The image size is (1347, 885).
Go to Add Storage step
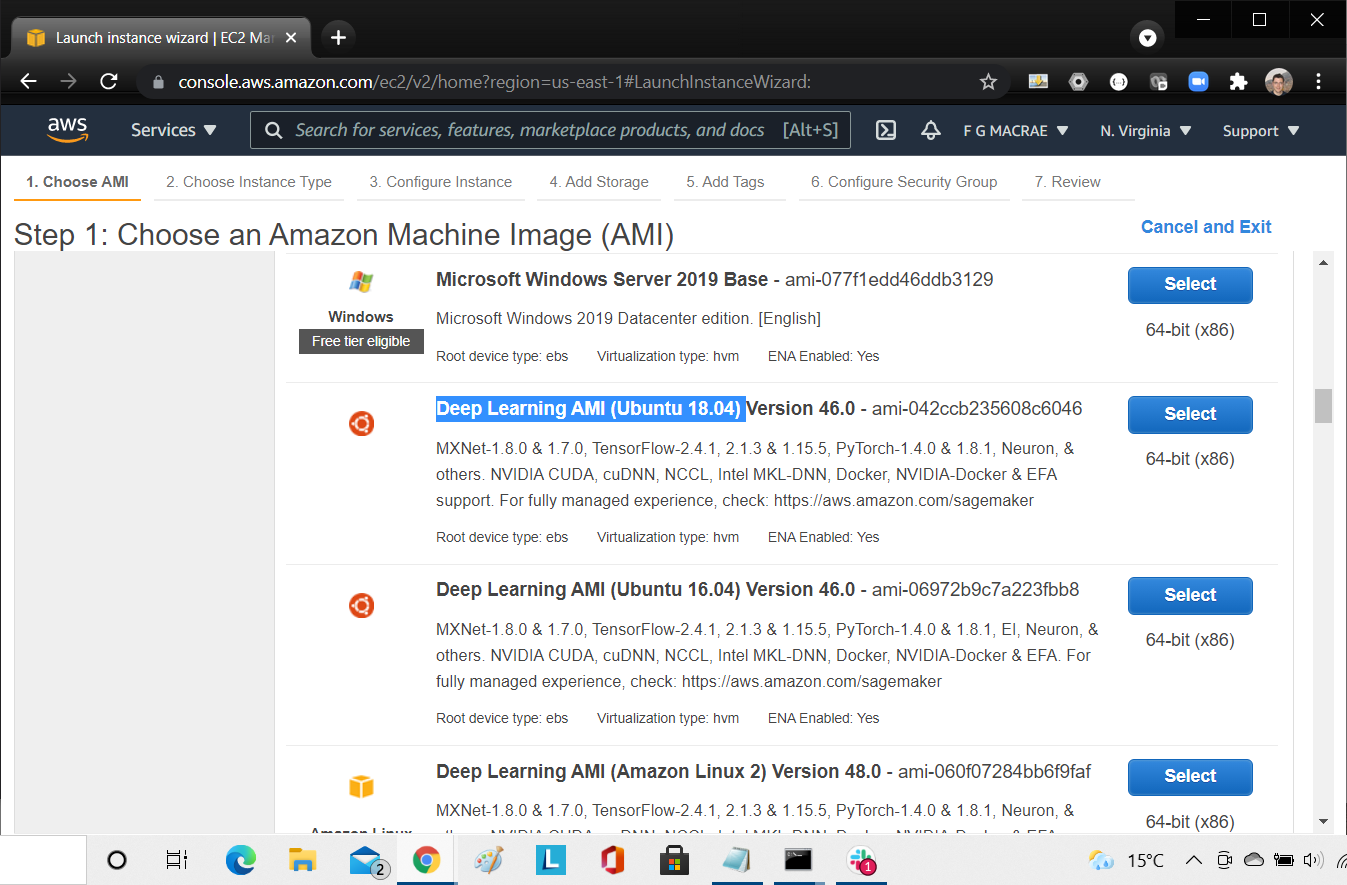pos(599,182)
